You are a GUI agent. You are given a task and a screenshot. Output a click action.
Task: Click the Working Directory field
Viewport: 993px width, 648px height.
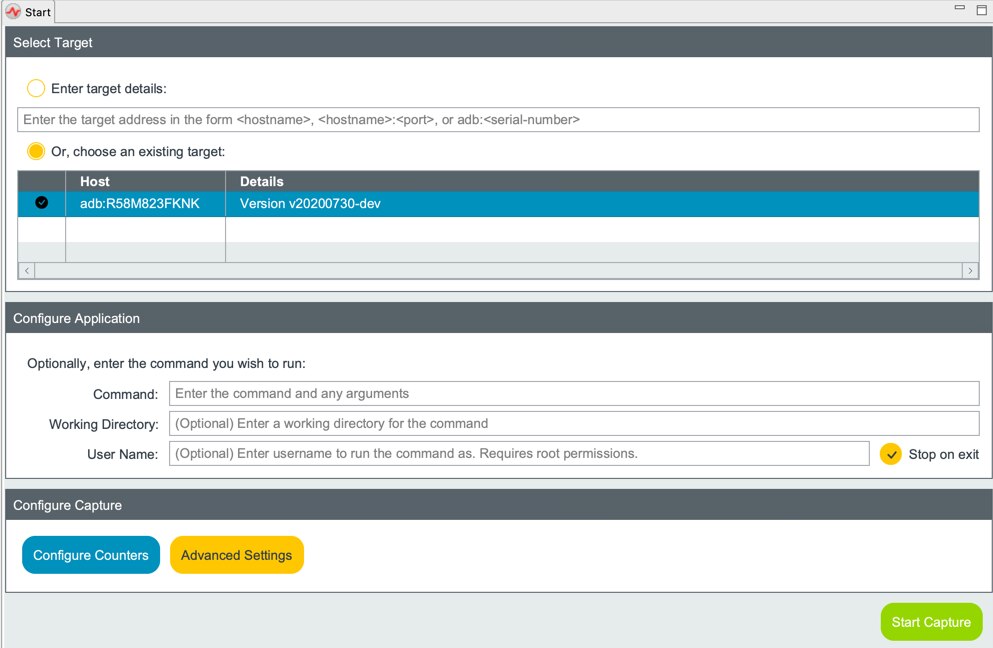(x=574, y=423)
